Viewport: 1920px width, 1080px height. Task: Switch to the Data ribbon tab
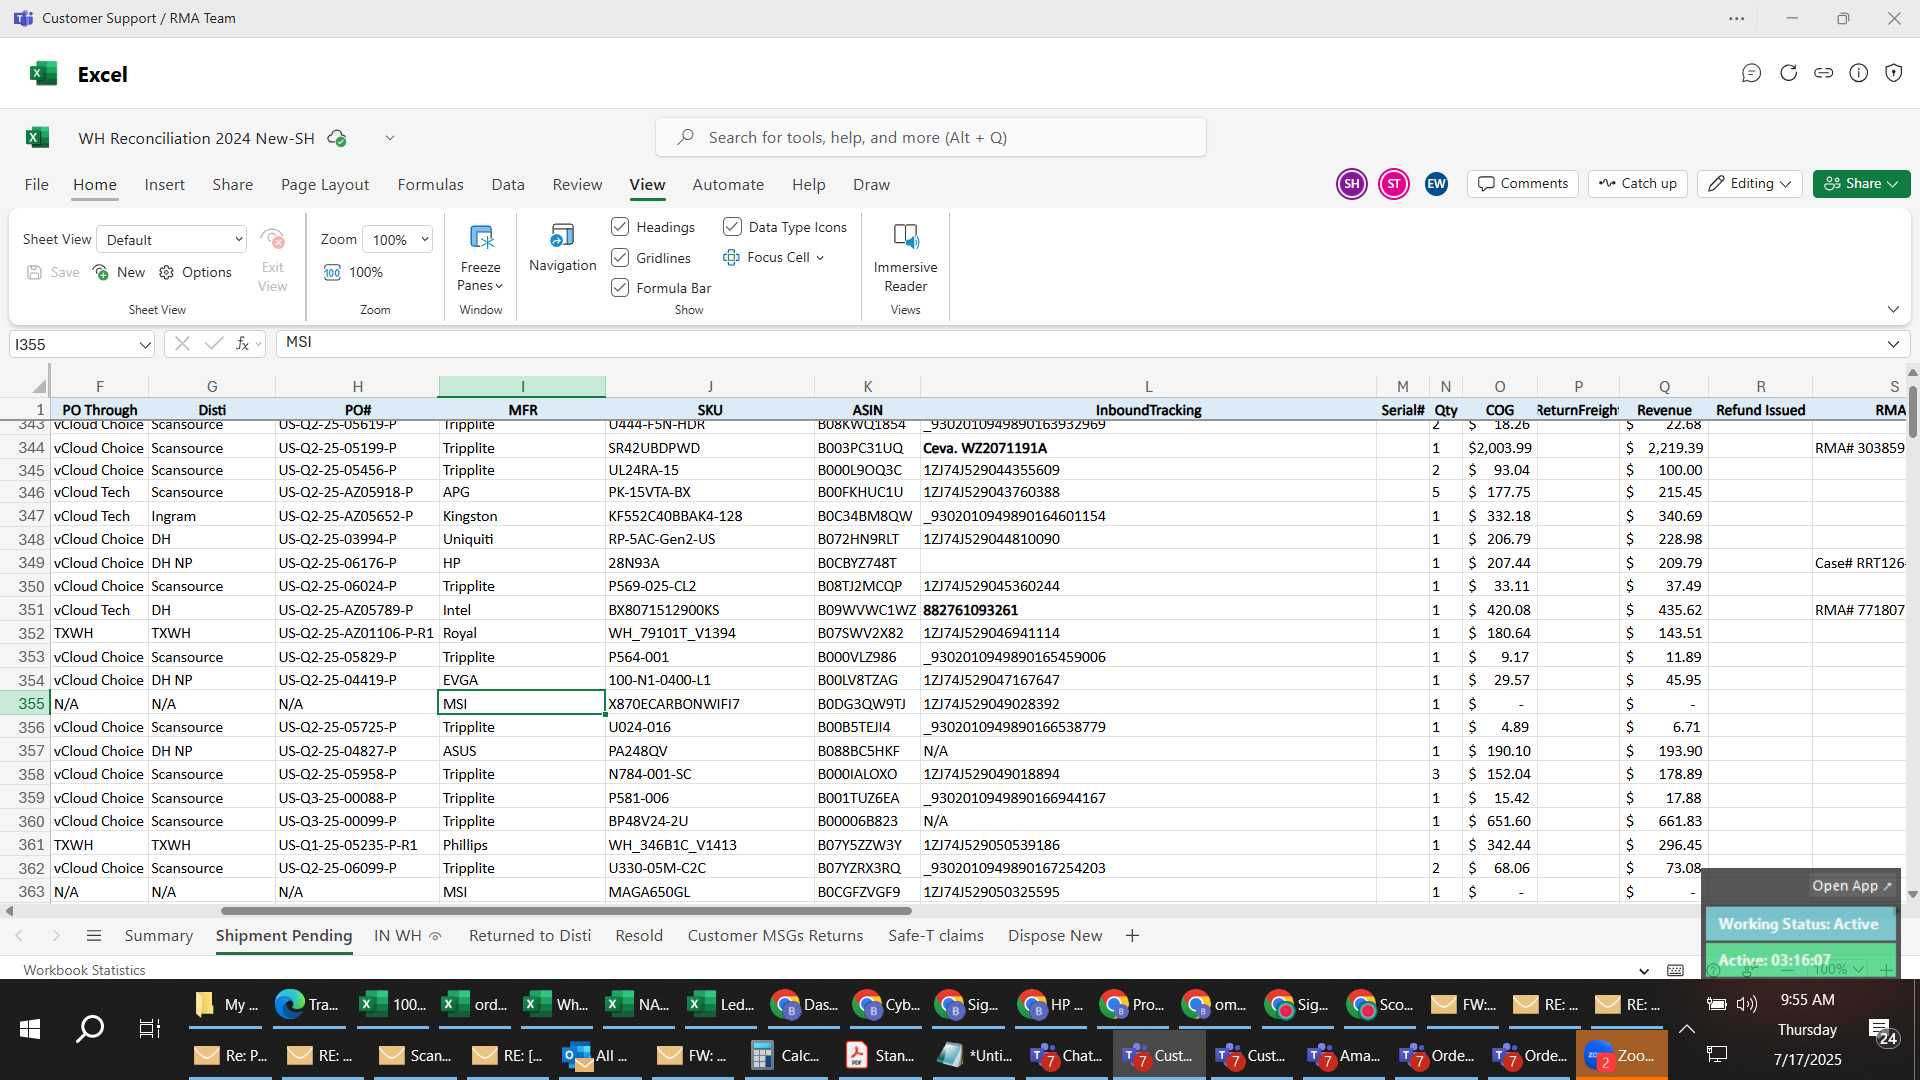point(508,185)
